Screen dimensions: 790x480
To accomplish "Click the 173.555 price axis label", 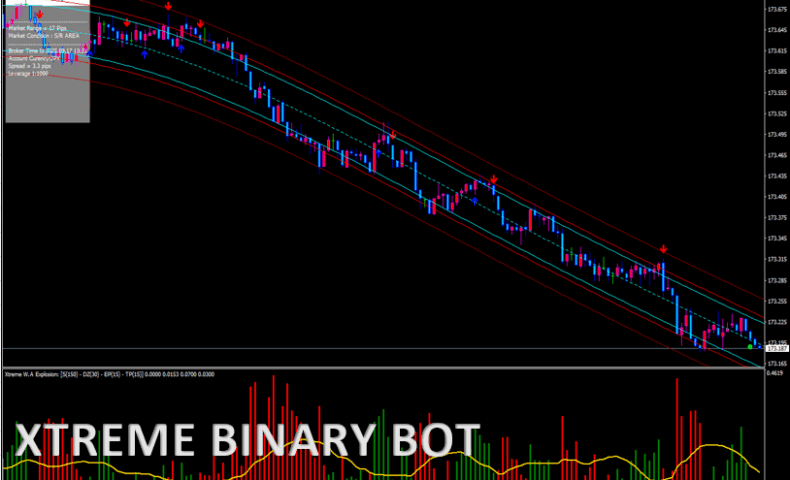I will pos(777,93).
